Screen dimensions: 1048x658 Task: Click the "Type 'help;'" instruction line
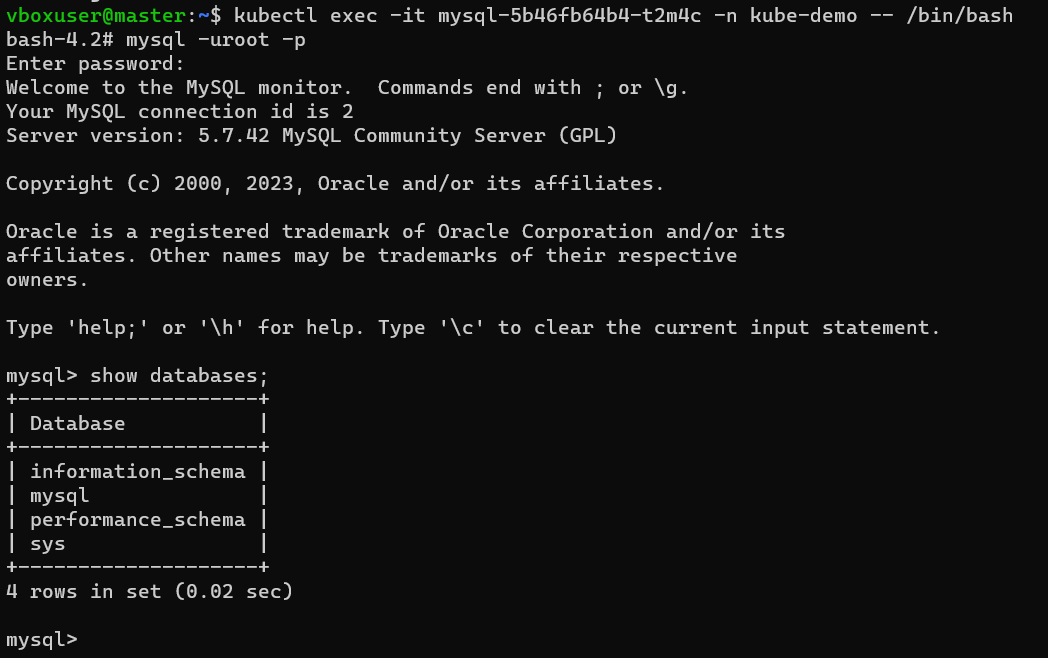pos(473,328)
